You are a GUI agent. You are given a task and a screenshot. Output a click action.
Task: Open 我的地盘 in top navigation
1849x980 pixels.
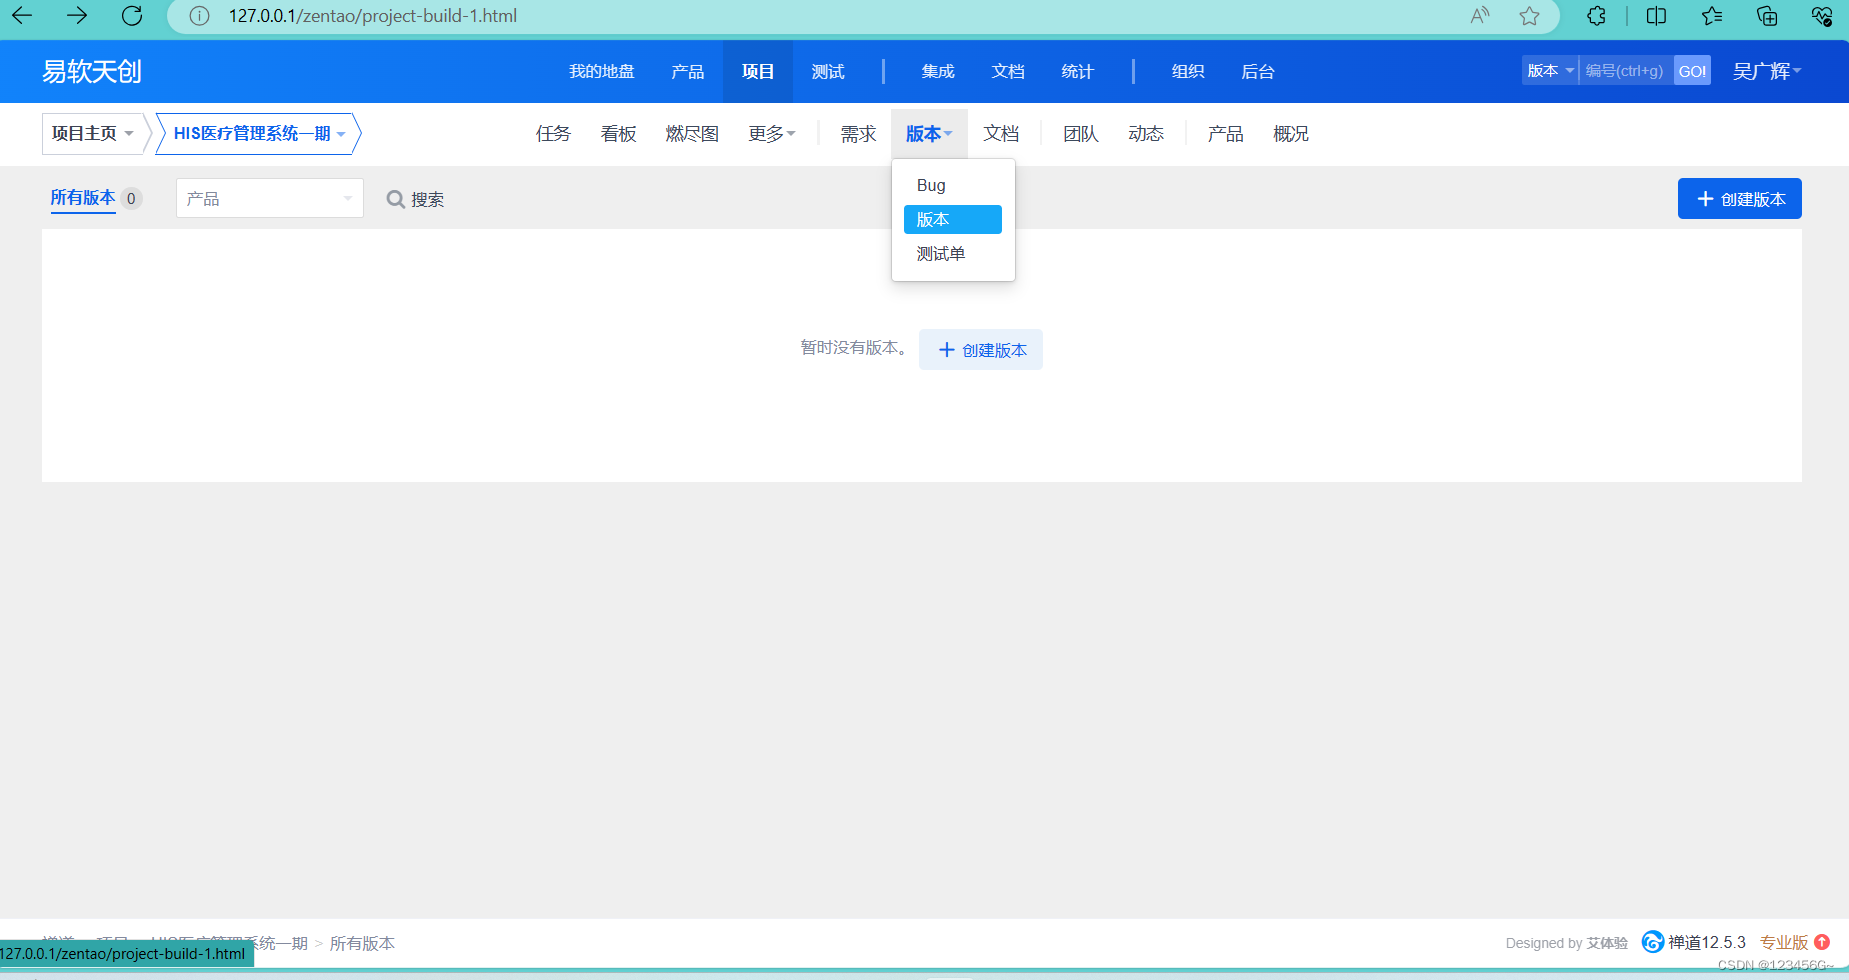[601, 72]
